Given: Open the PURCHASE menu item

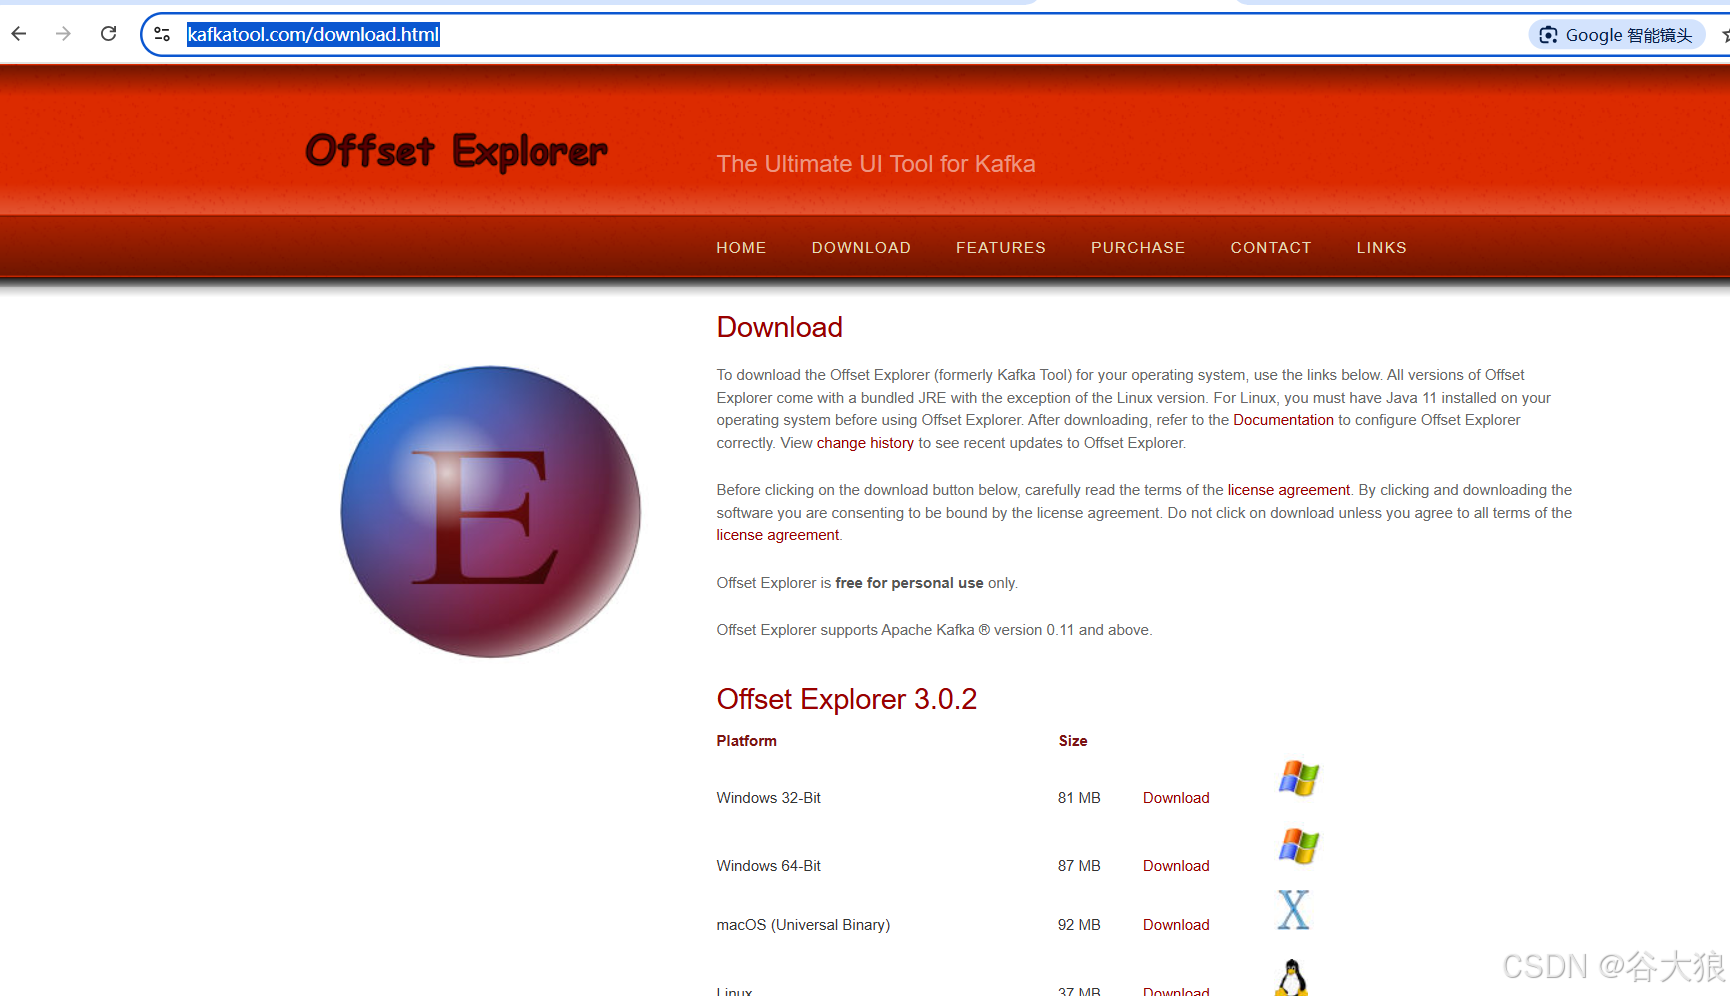Looking at the screenshot, I should pos(1138,248).
